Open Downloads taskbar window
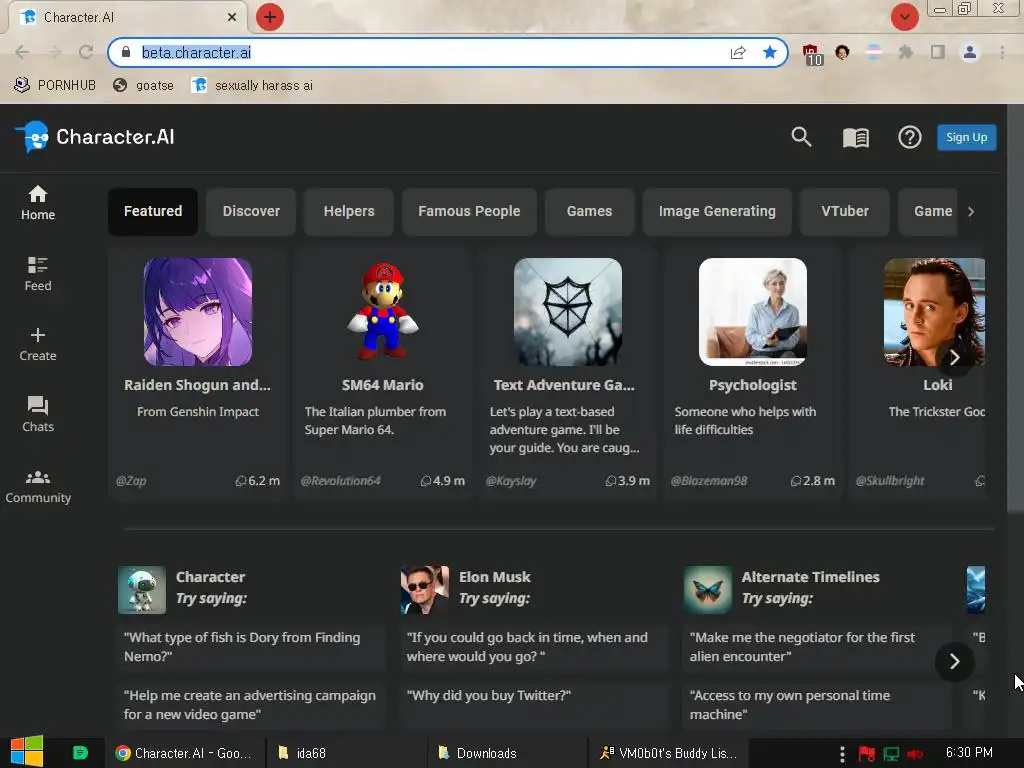Viewport: 1024px width, 768px height. pos(507,753)
